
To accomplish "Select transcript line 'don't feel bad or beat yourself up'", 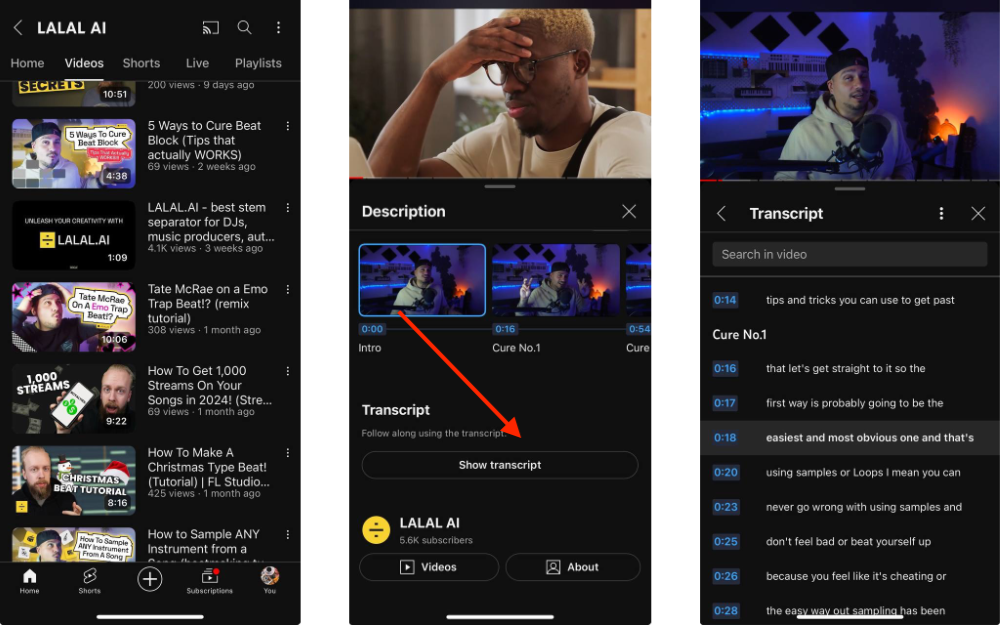I will (848, 541).
